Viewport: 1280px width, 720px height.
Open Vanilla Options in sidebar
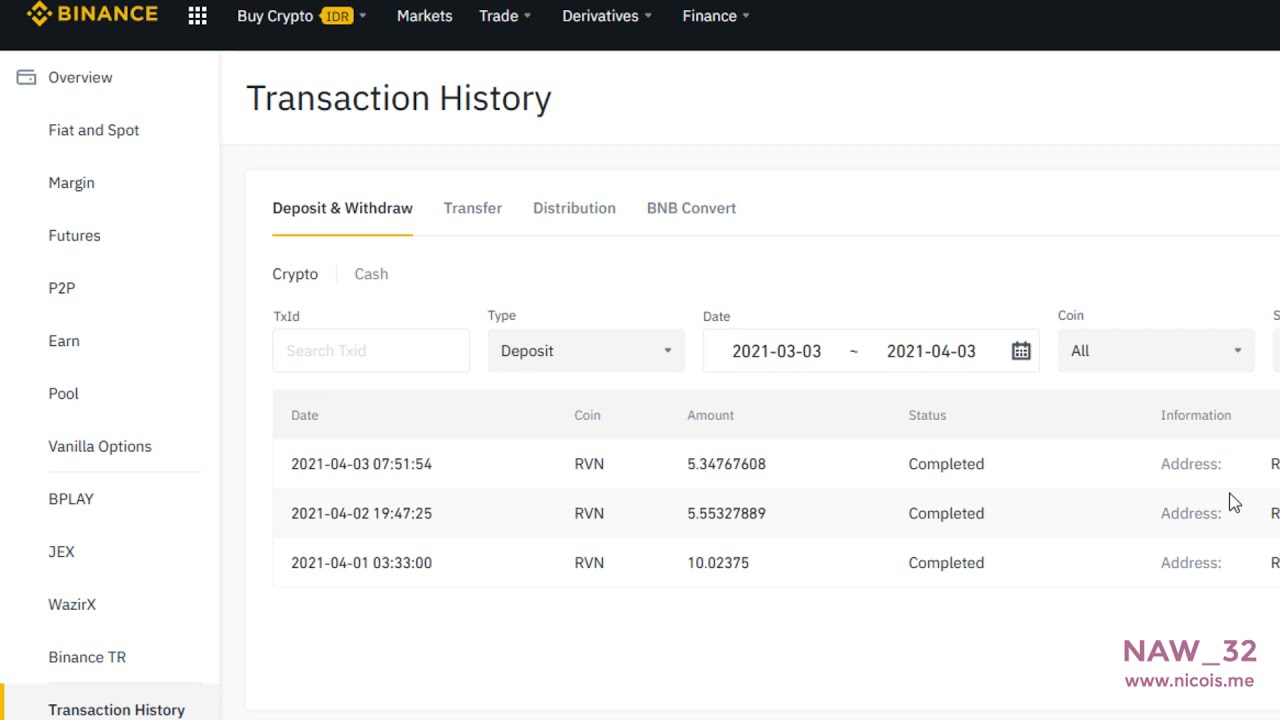100,447
